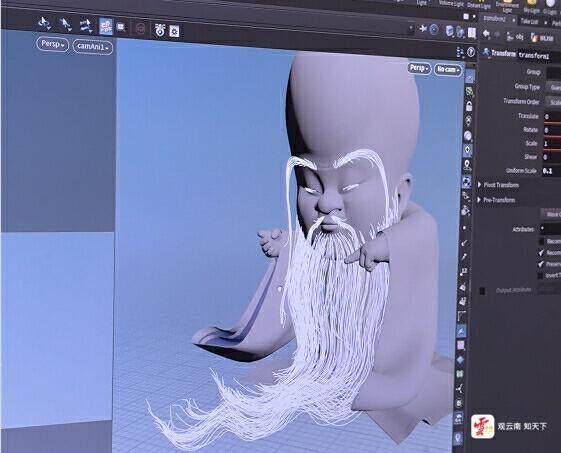This screenshot has width=561, height=453.
Task: Click the upper map pin icon in display toolbar
Action: (467, 165)
